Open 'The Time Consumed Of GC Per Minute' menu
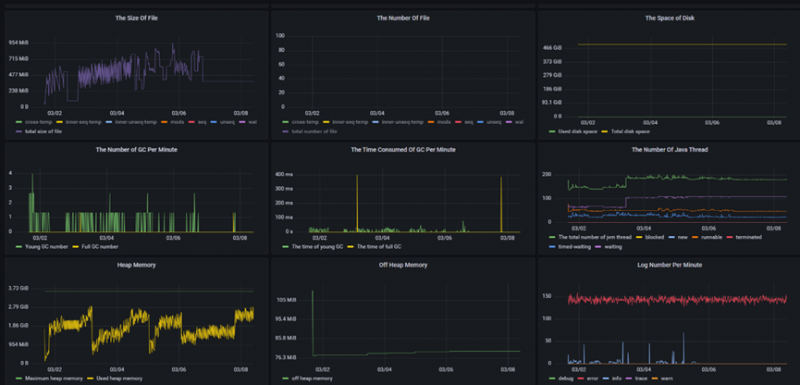Viewport: 800px width, 385px height. (x=403, y=150)
